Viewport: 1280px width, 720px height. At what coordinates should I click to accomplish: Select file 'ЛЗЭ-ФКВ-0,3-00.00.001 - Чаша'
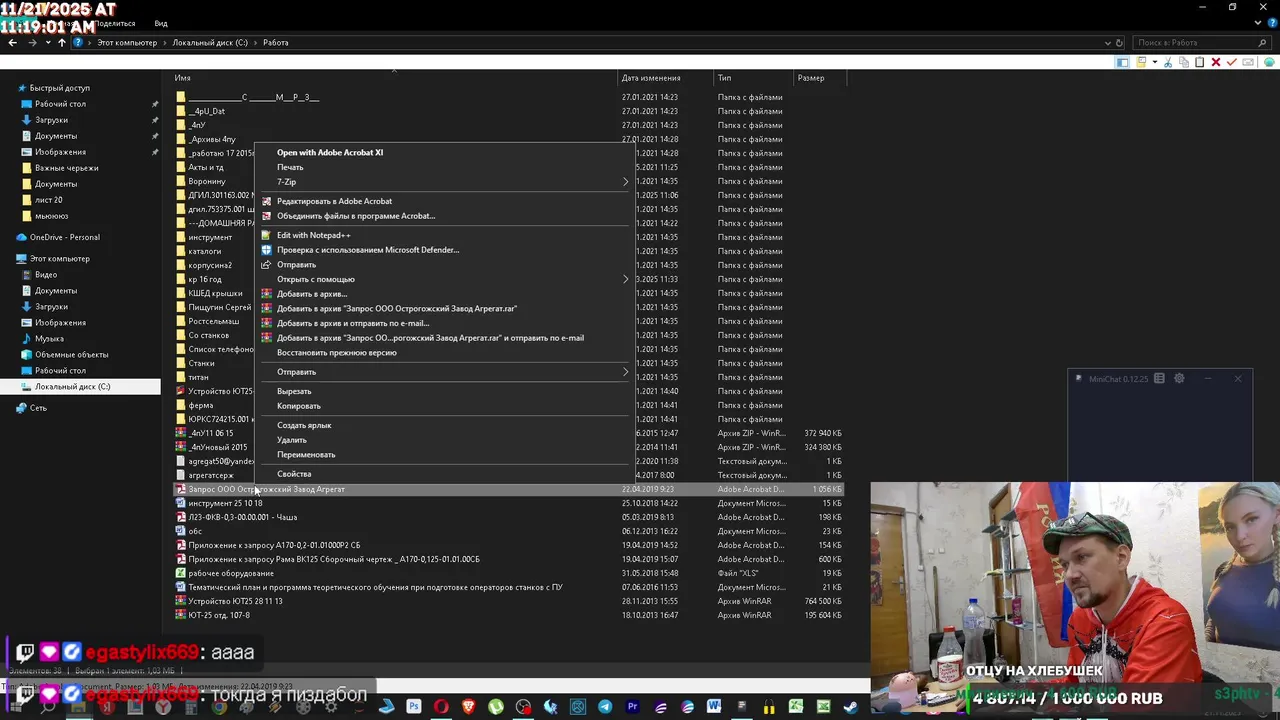coord(243,517)
